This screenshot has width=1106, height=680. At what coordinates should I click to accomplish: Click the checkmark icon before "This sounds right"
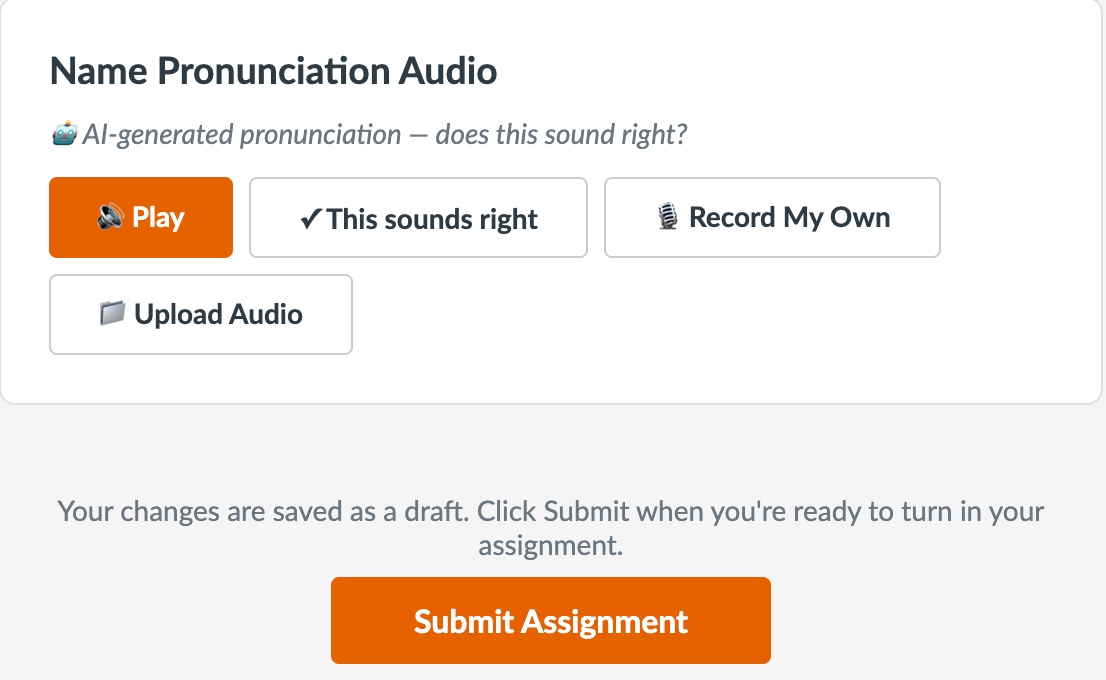[x=310, y=219]
